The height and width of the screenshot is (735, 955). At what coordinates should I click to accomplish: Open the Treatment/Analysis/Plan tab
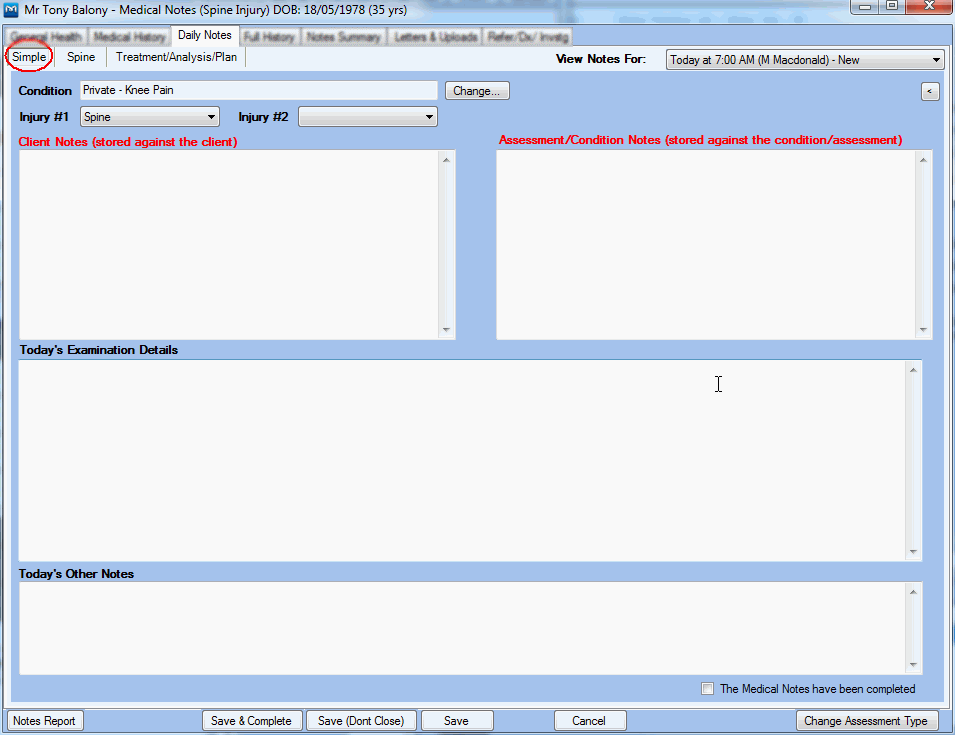(176, 57)
